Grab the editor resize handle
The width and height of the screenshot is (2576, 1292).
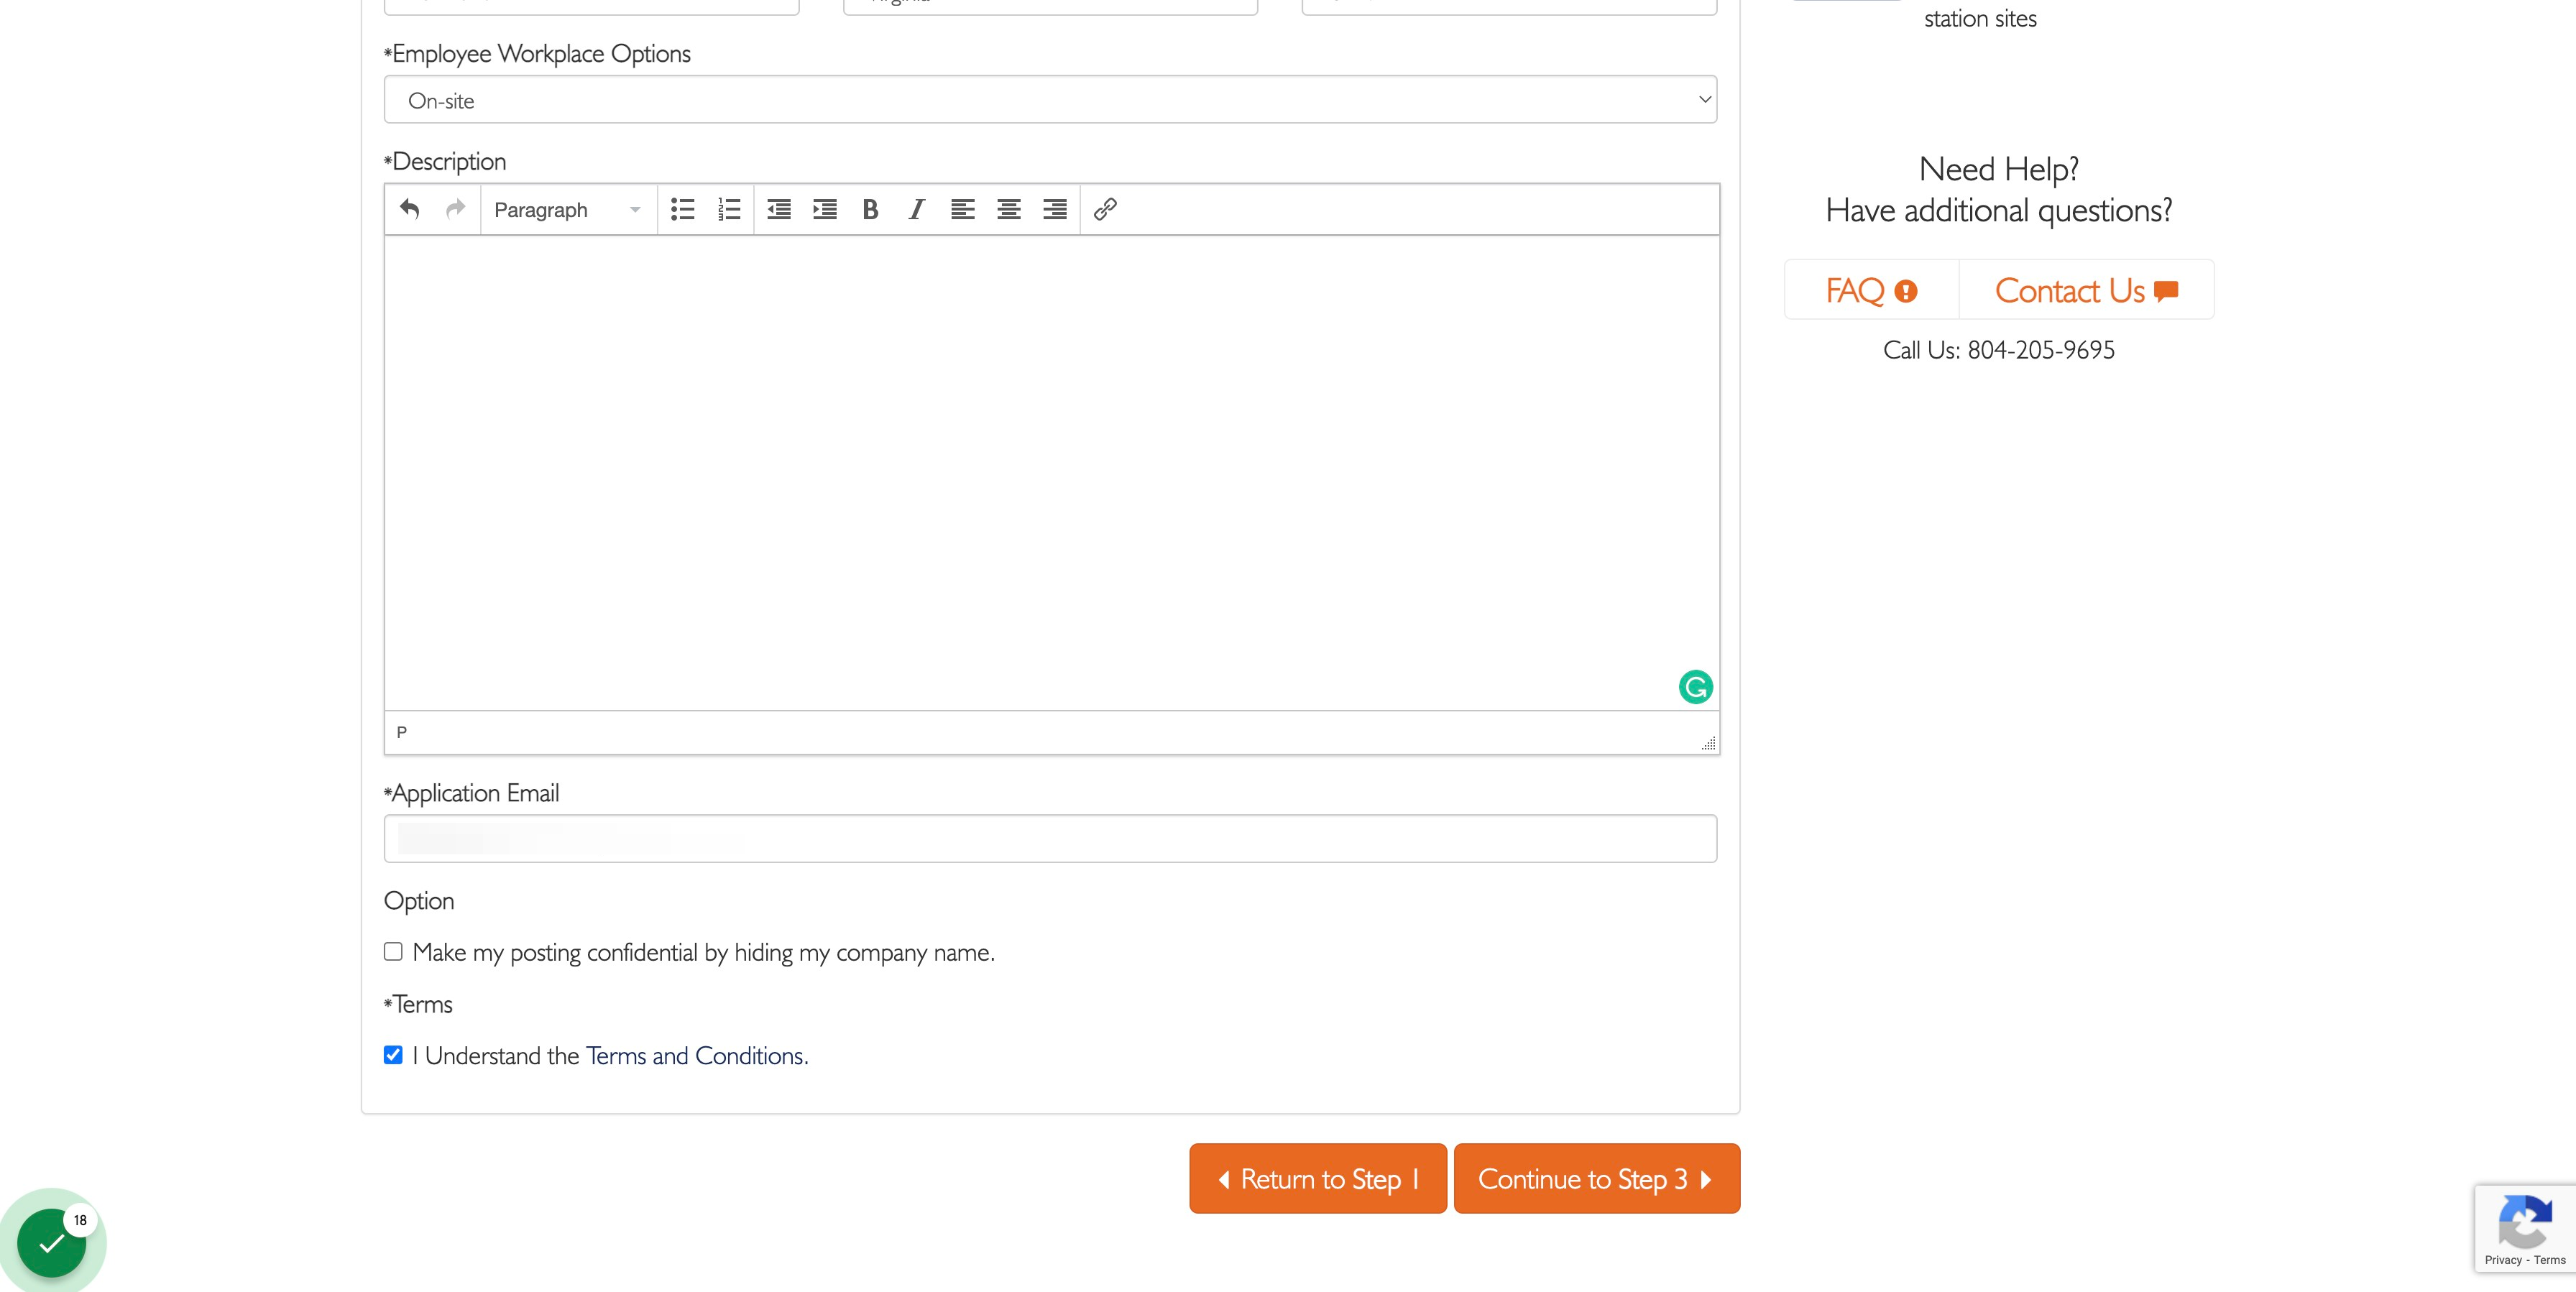pyautogui.click(x=1708, y=743)
